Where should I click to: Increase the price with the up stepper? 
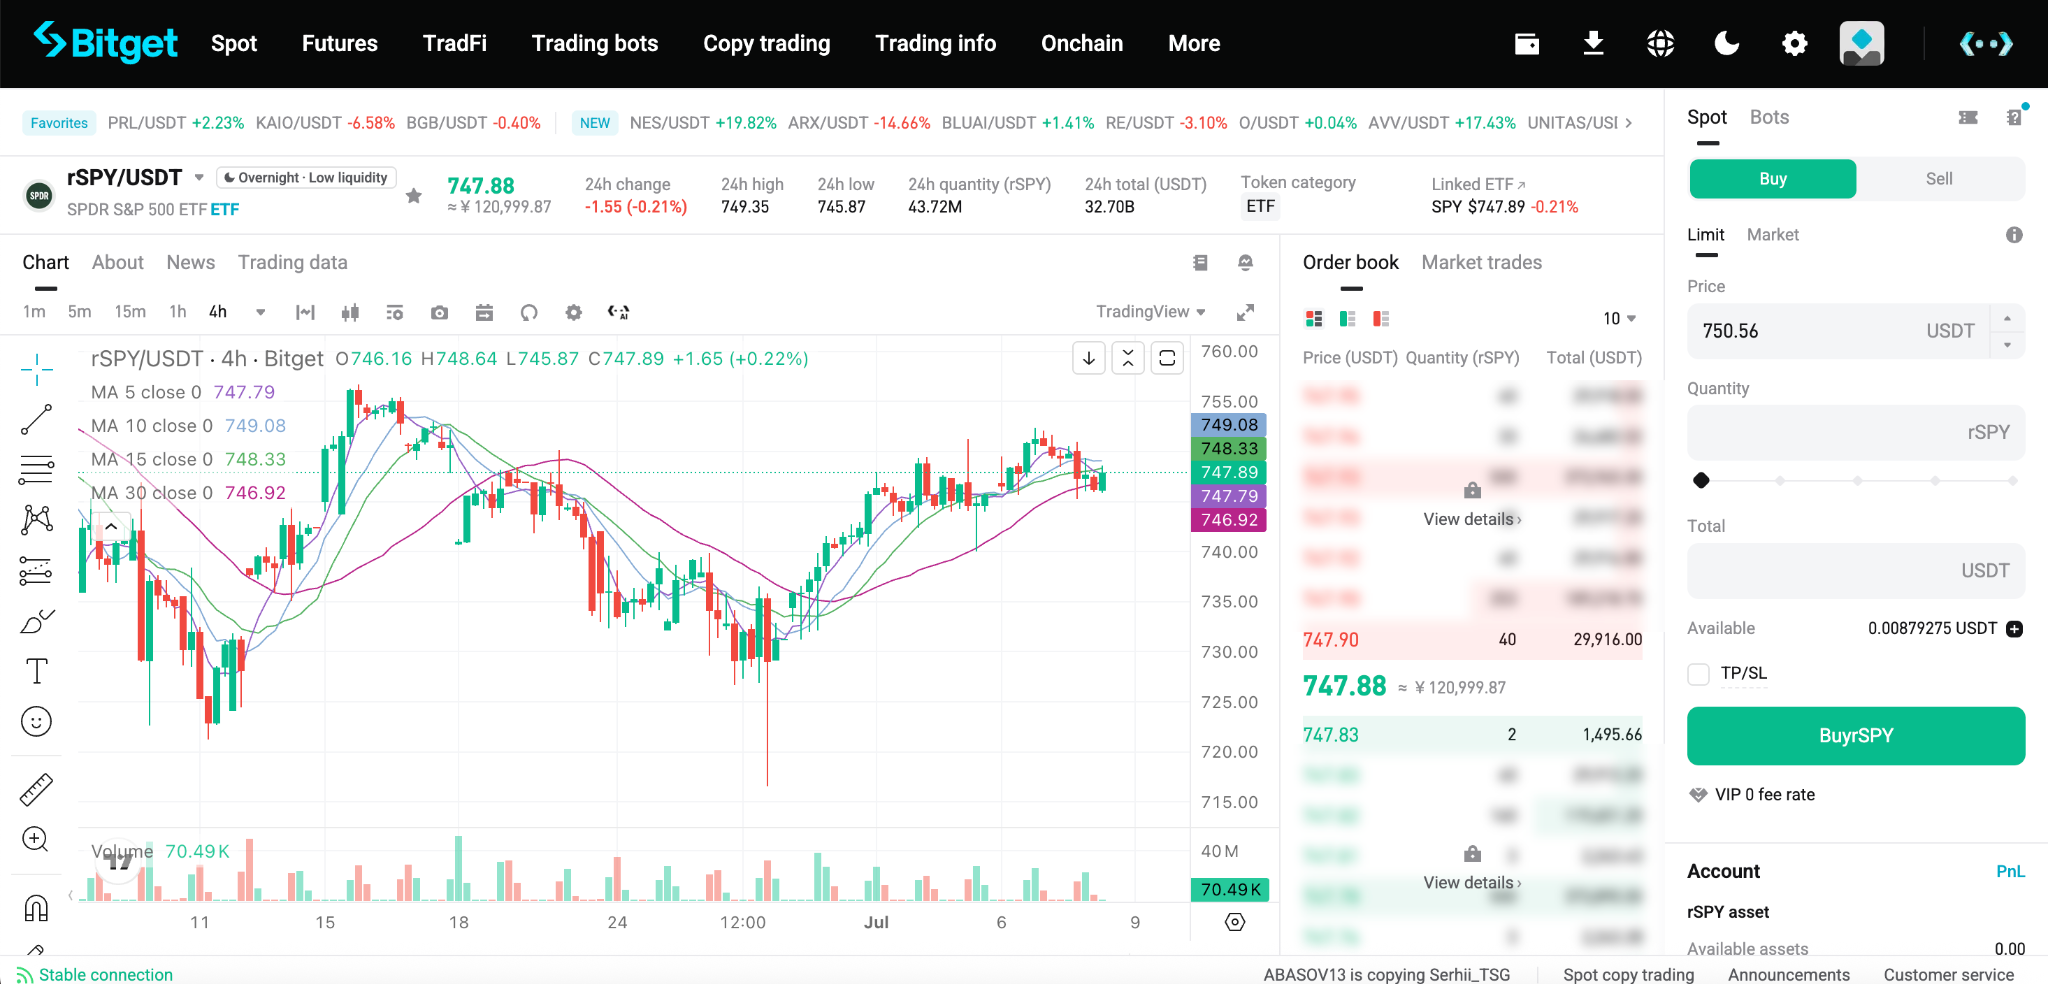point(2007,319)
